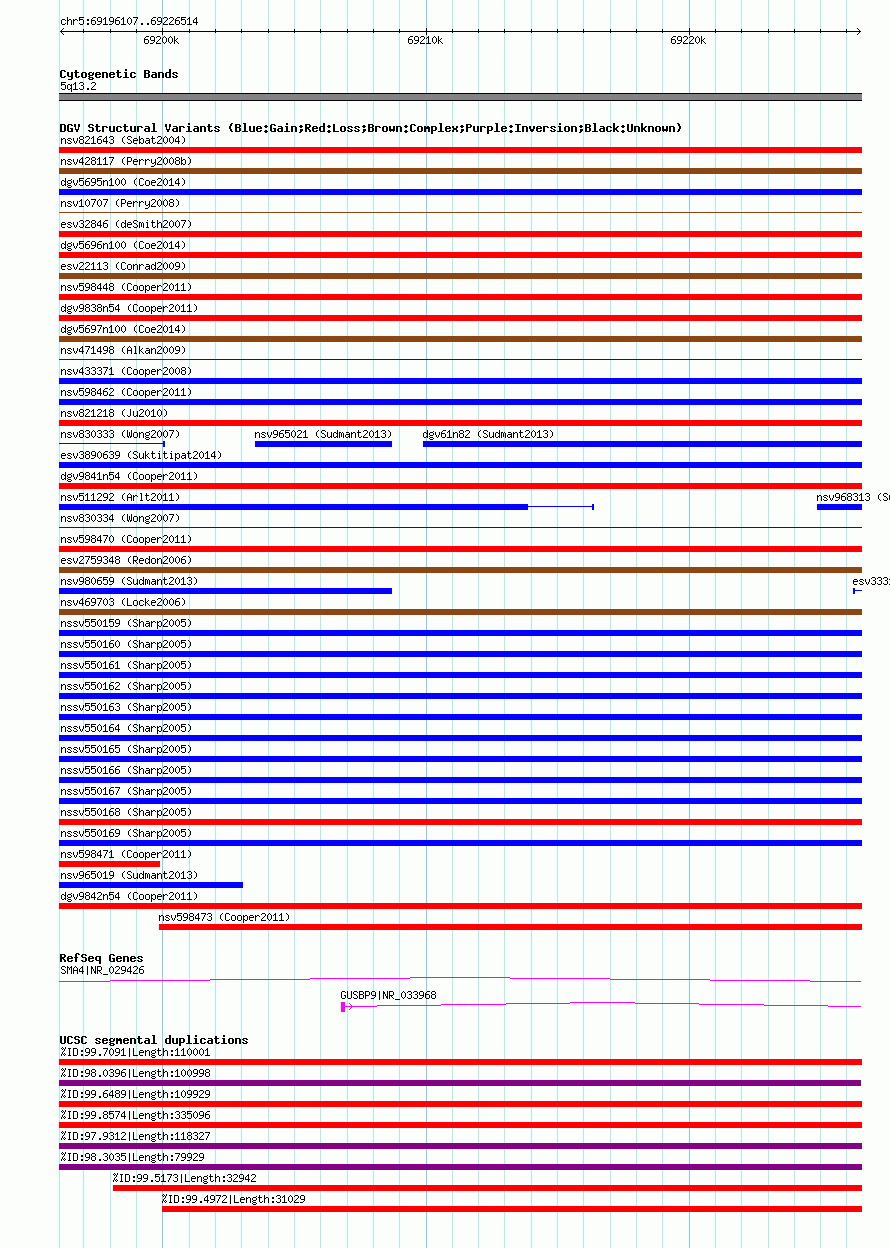
Task: Click segmental duplication %ID:99.7091 Length:110001
Action: [135, 1052]
